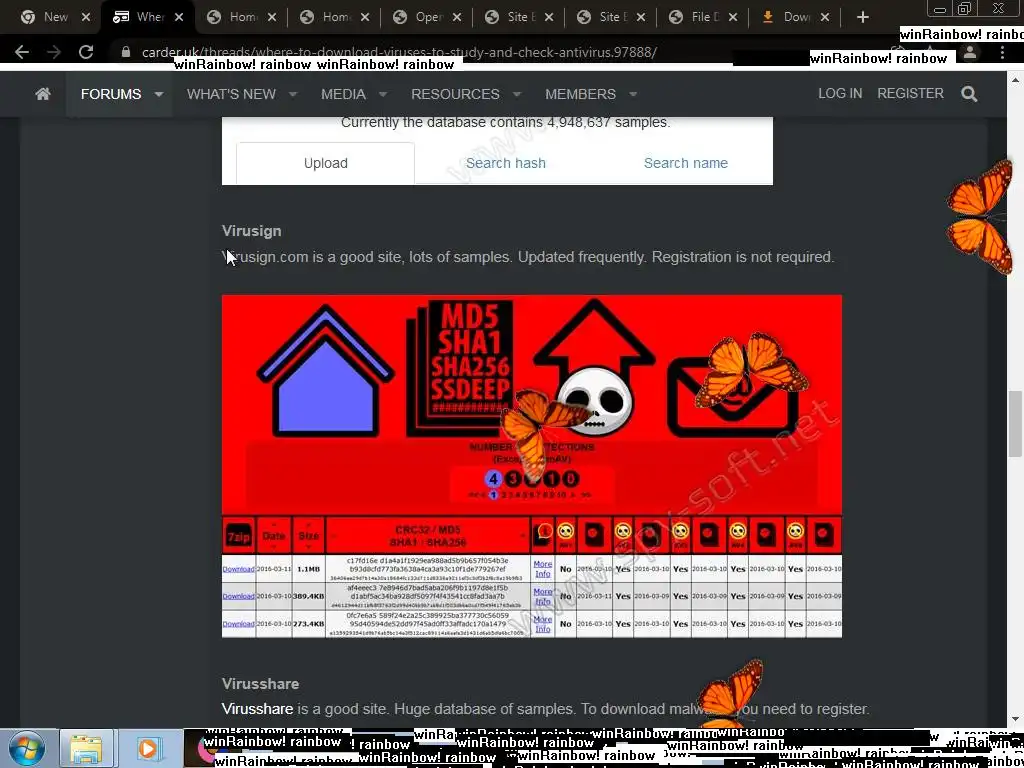Viewport: 1024px width, 768px height.
Task: Click the CRC32 / MD5 SHA1 / SHA256 header
Action: pos(428,536)
